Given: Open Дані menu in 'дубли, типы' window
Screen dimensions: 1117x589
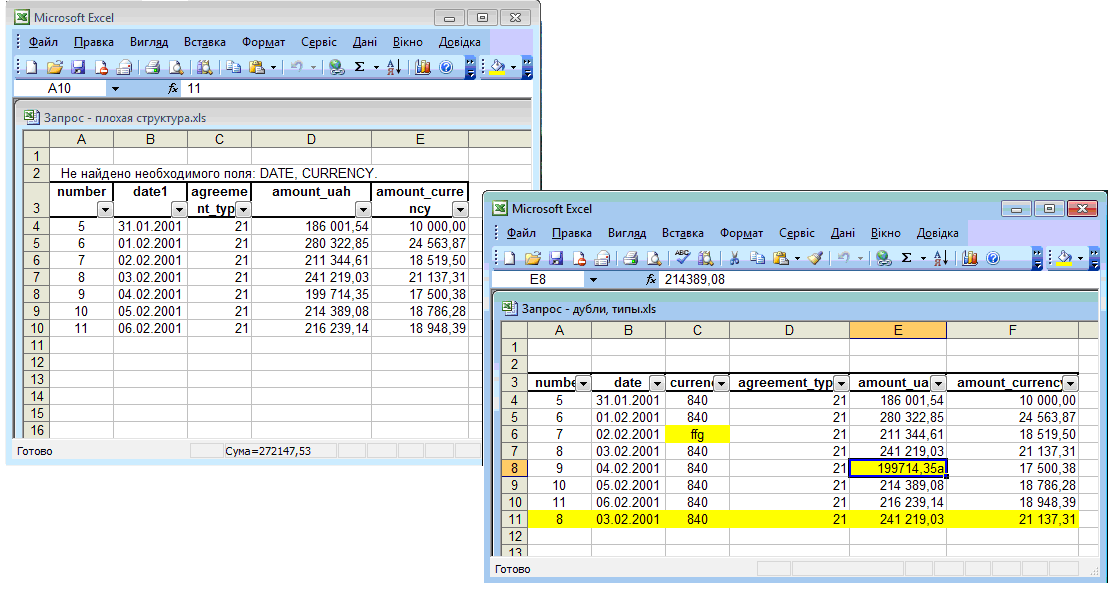Looking at the screenshot, I should click(x=842, y=233).
